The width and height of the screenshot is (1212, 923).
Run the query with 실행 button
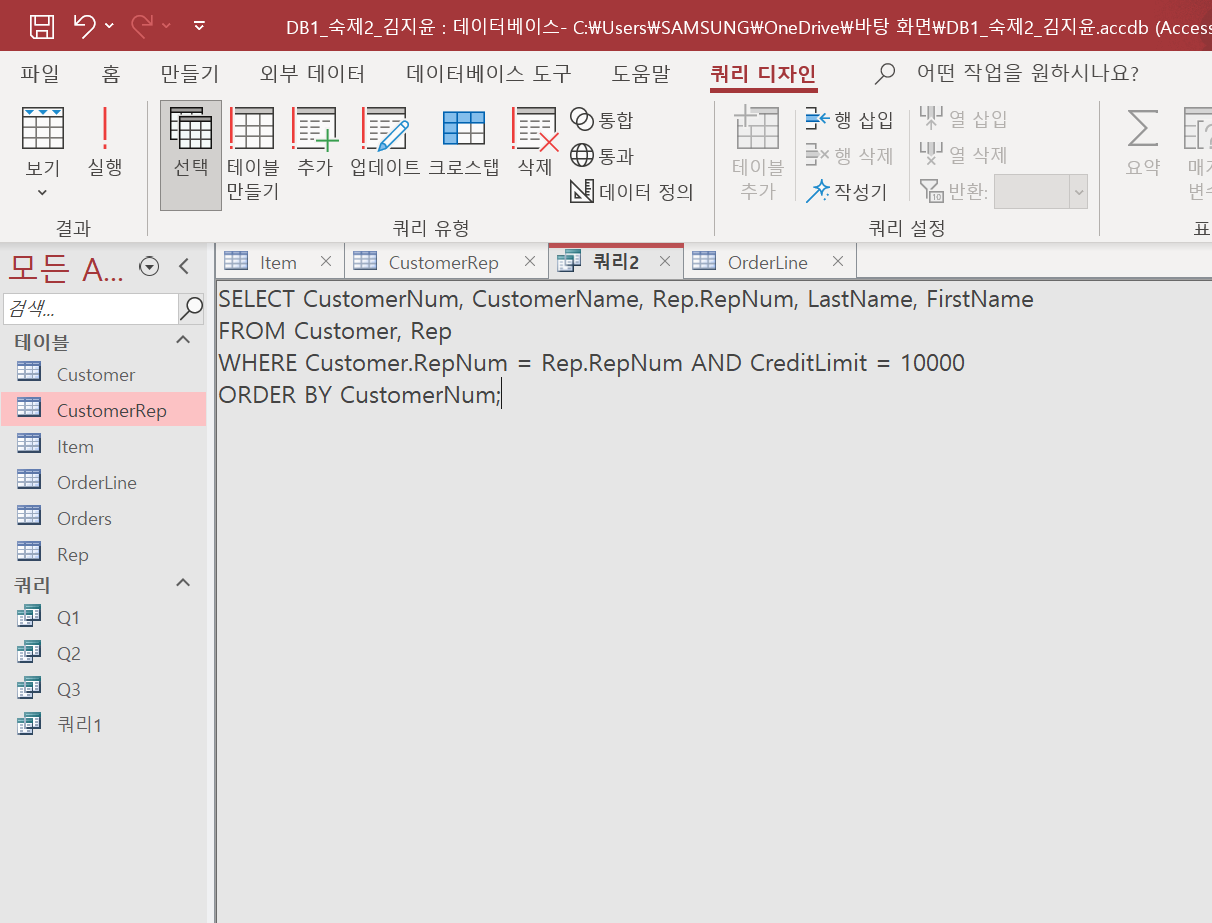tap(105, 143)
